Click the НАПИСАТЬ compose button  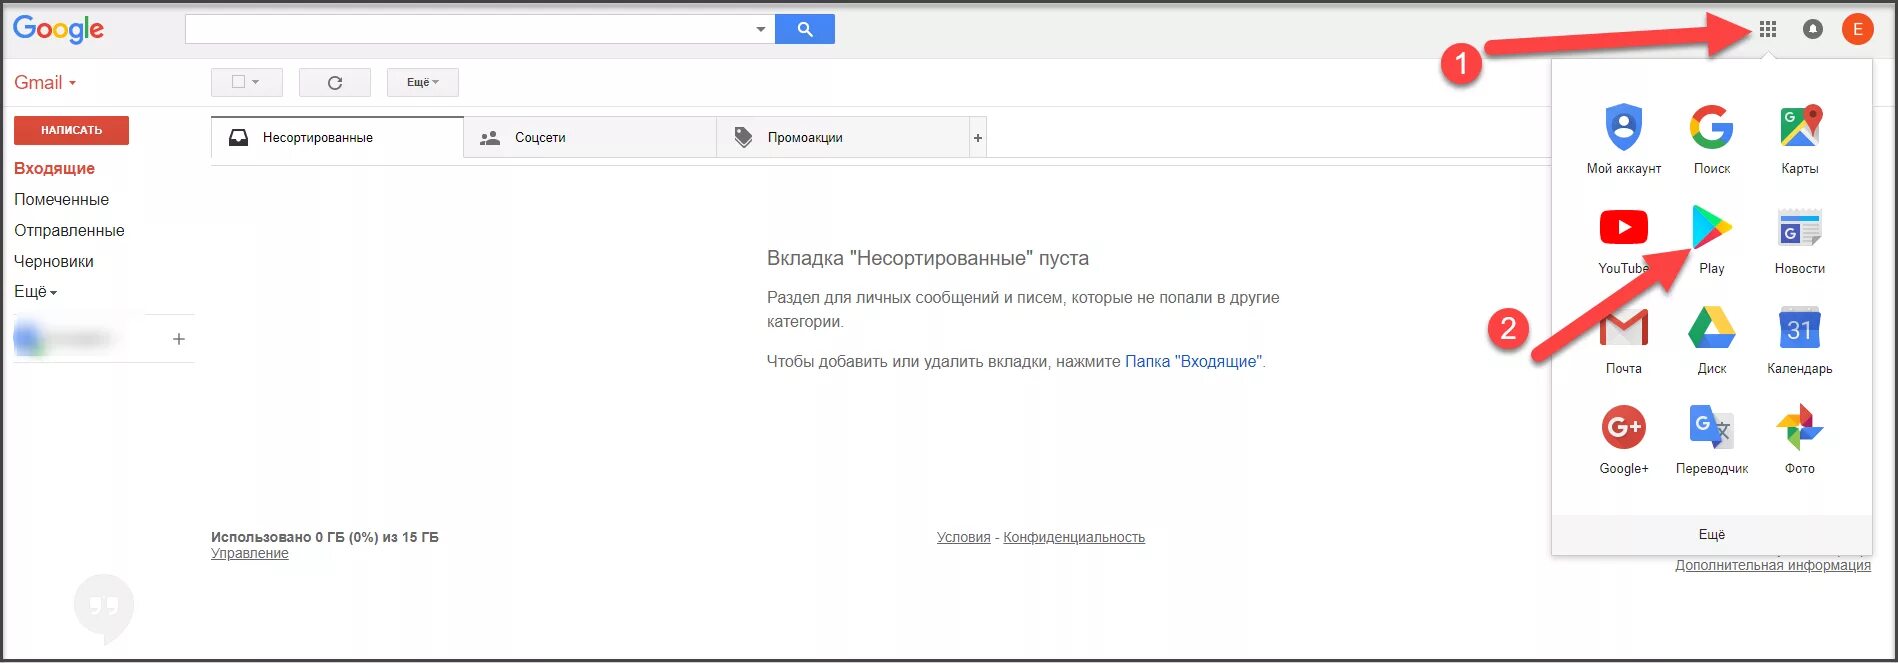(71, 130)
